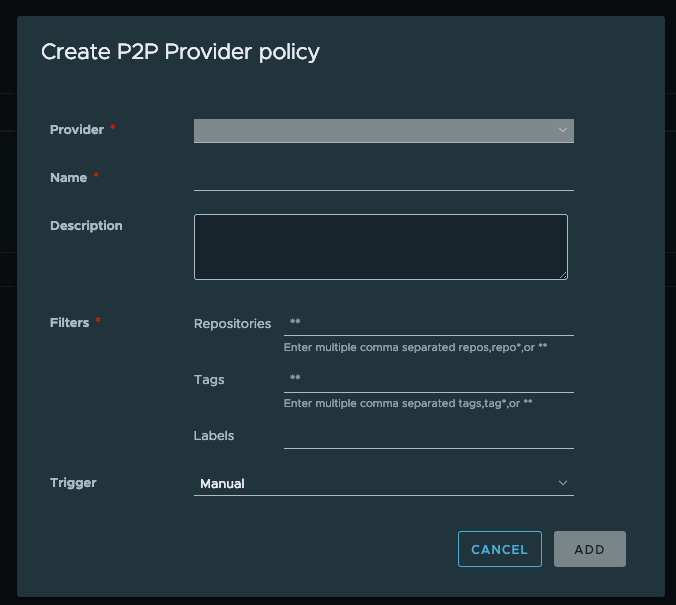Click the ADD button

(590, 549)
